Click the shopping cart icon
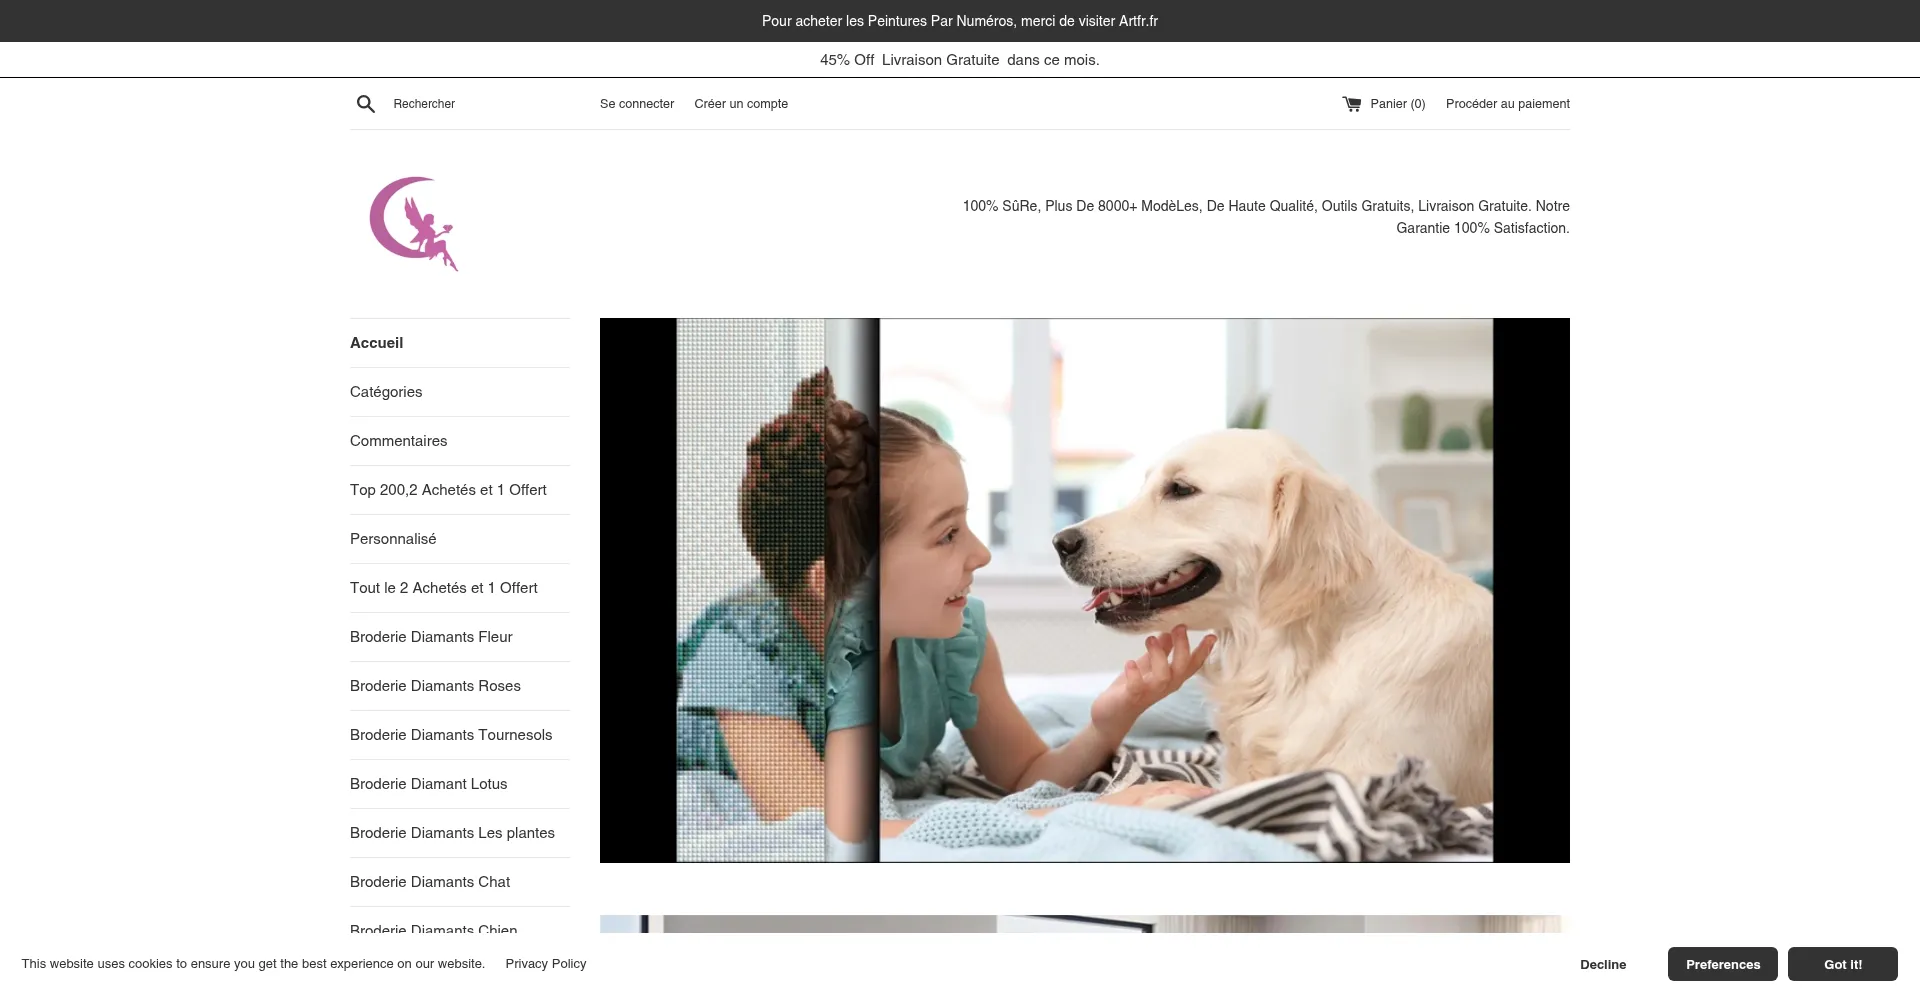1920x993 pixels. (1352, 104)
